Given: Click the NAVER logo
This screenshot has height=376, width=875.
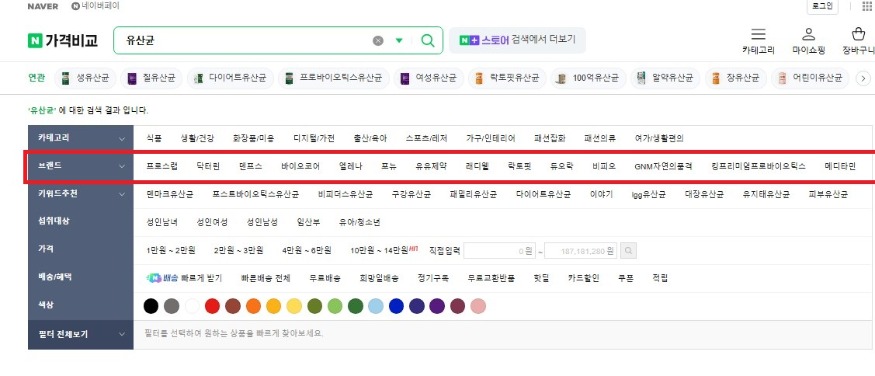Looking at the screenshot, I should (42, 6).
